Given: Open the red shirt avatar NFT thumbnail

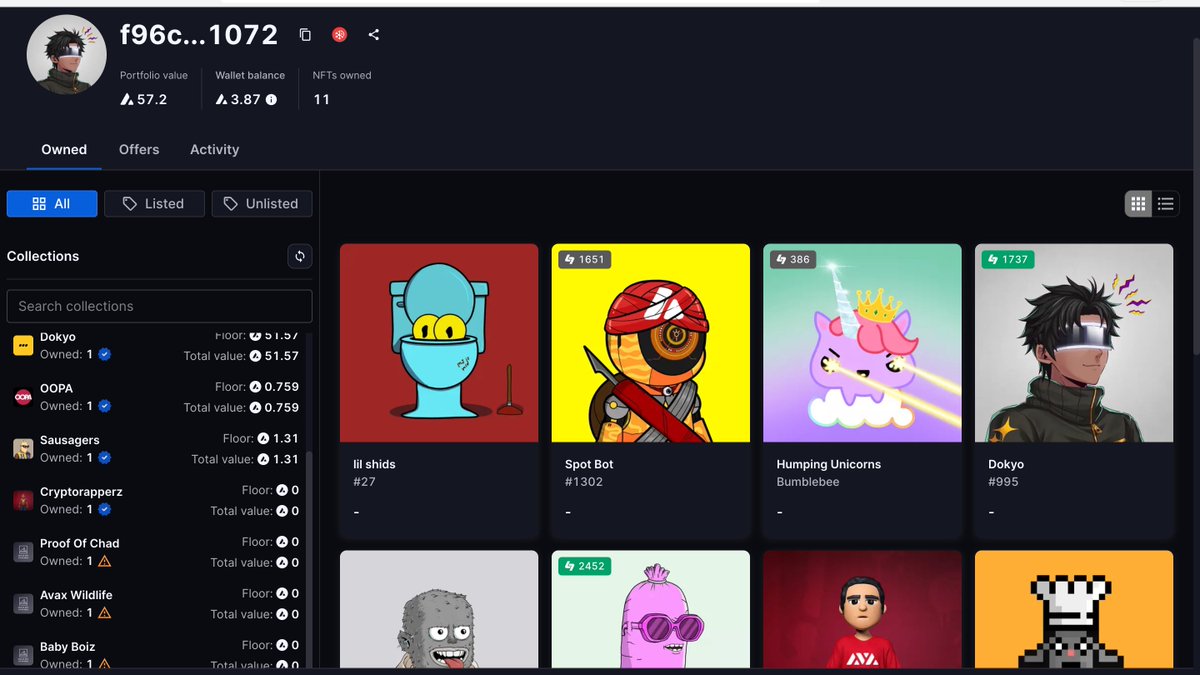Looking at the screenshot, I should coord(862,609).
